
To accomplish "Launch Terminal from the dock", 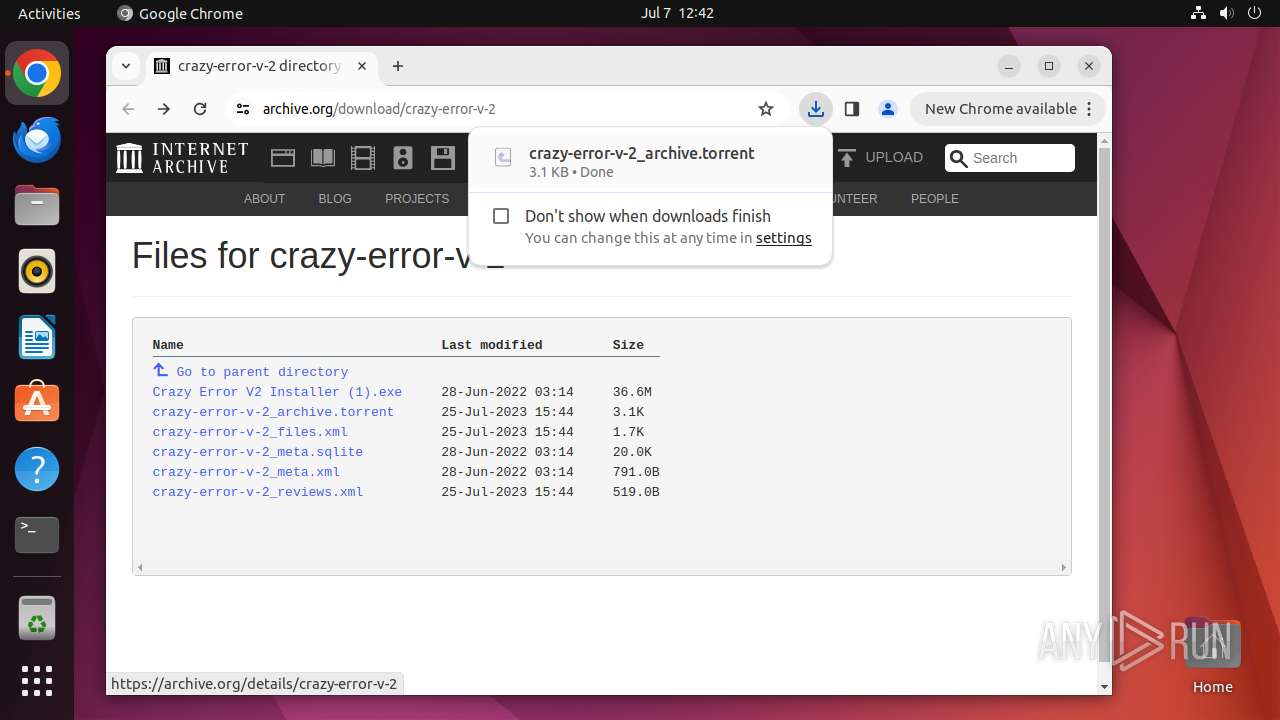I will (37, 535).
